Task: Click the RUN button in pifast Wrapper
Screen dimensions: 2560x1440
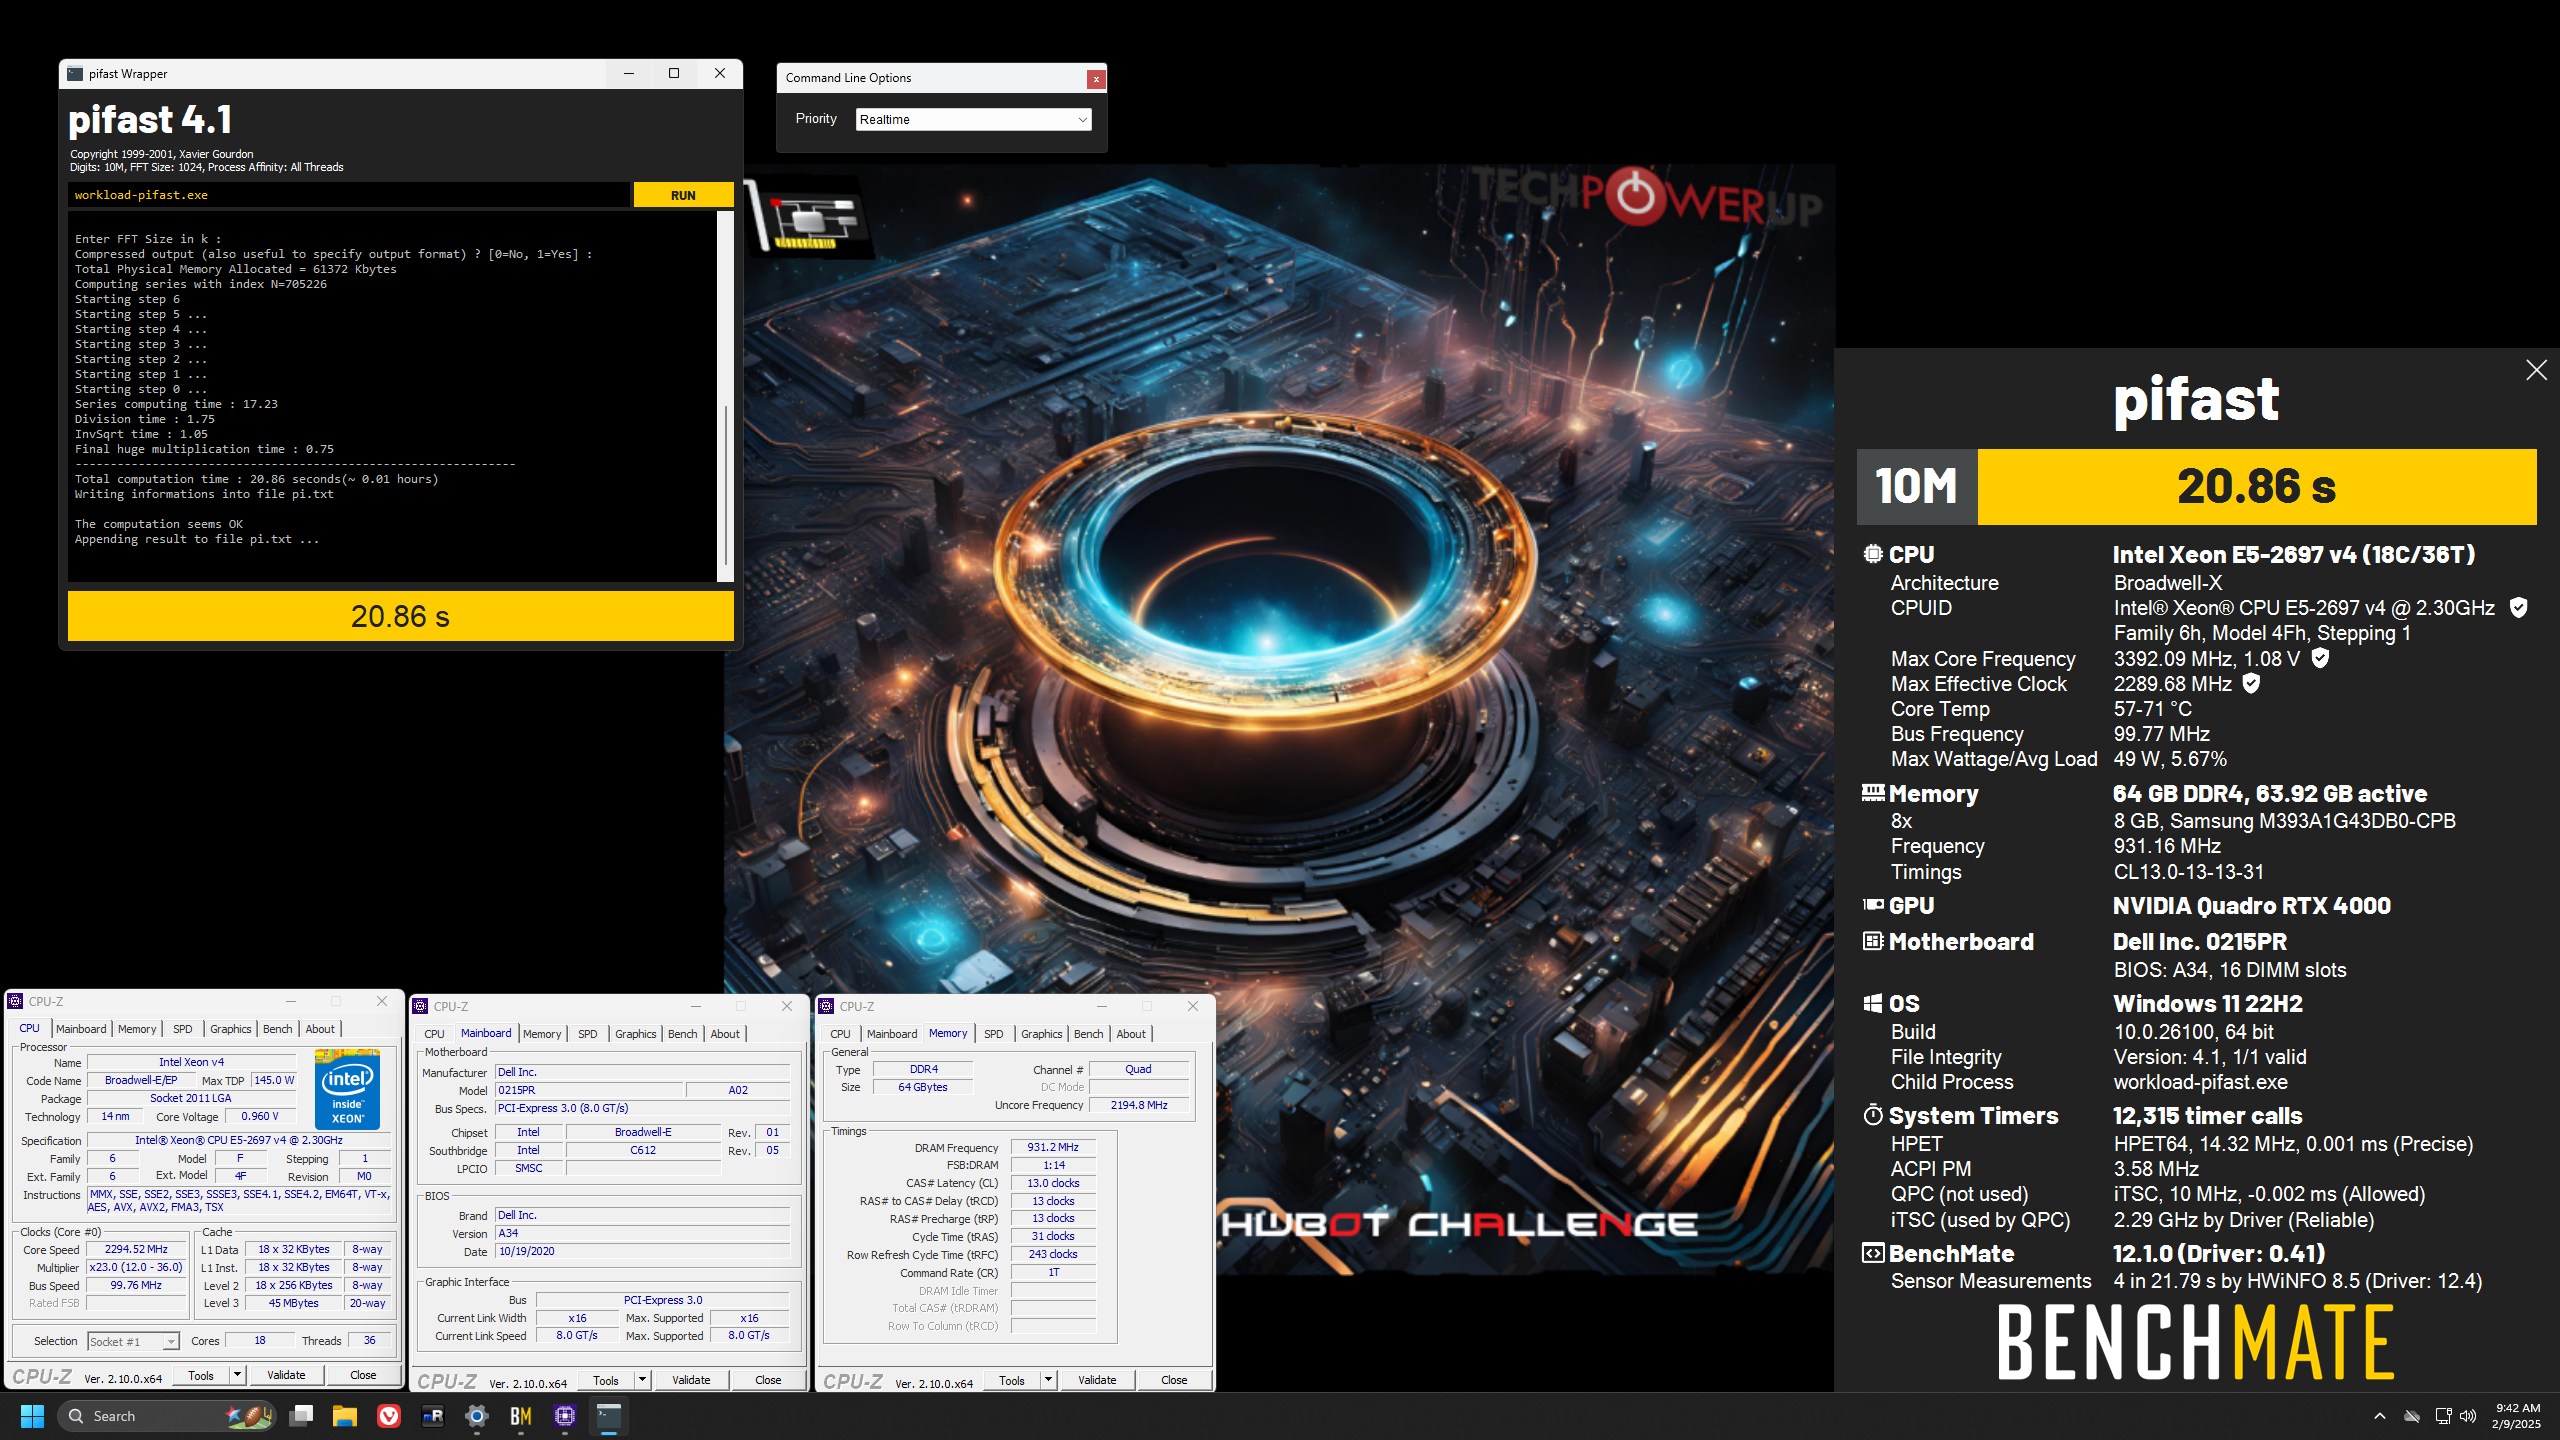Action: click(x=683, y=195)
